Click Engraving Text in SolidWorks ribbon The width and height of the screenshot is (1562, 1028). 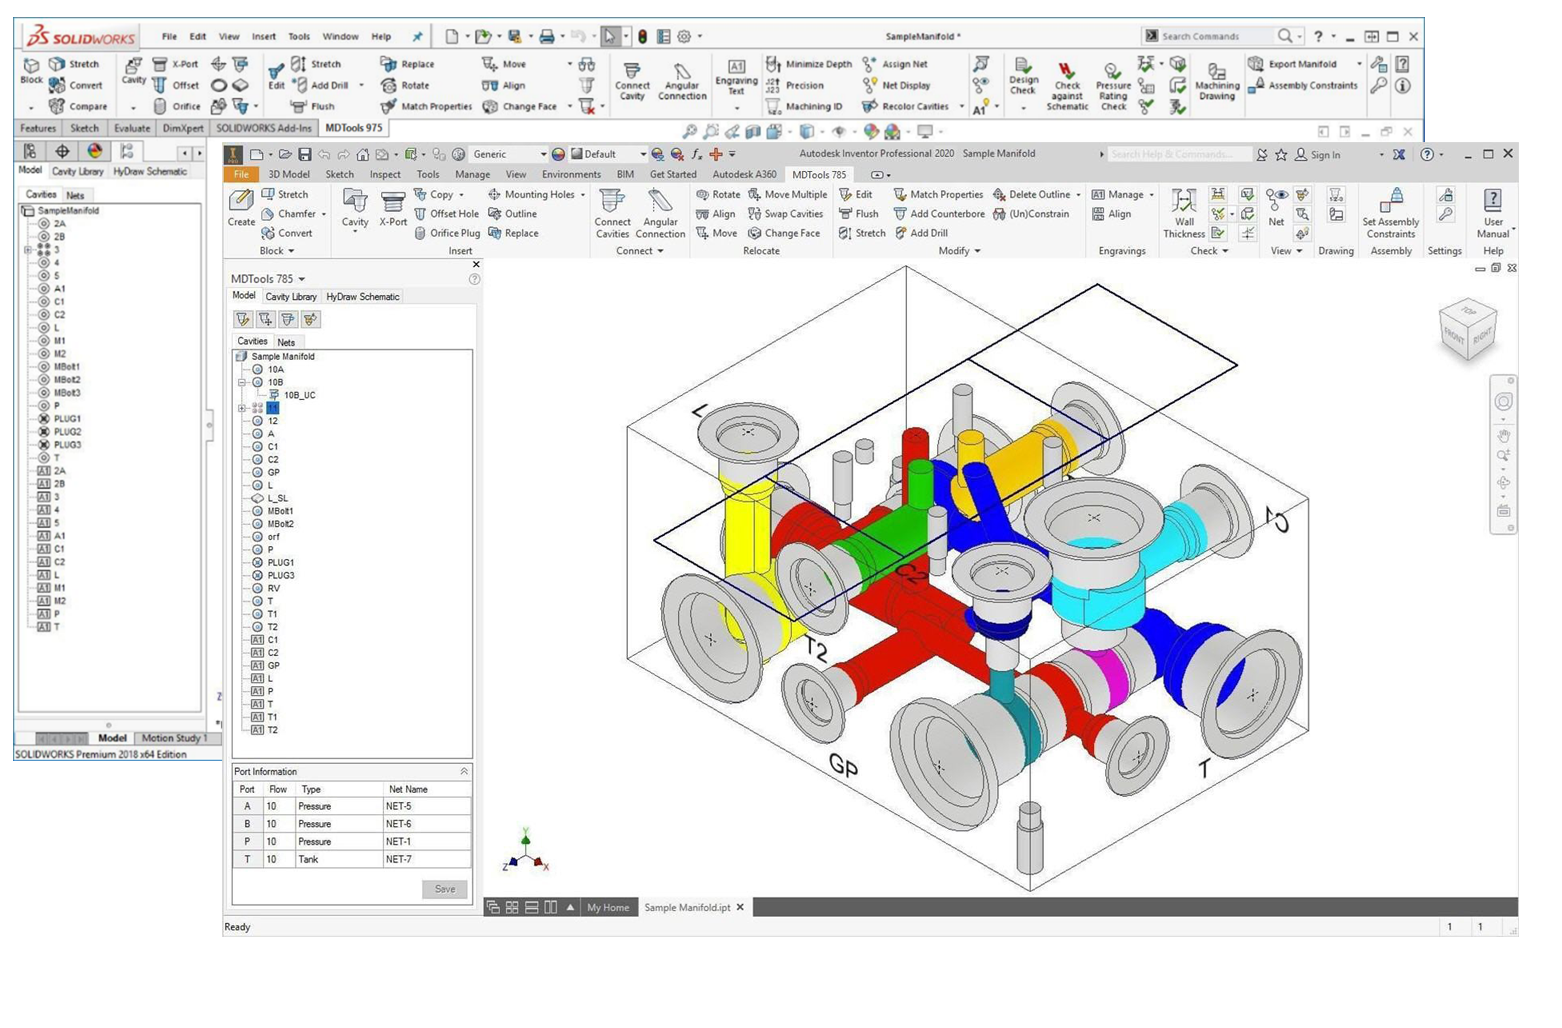click(736, 78)
